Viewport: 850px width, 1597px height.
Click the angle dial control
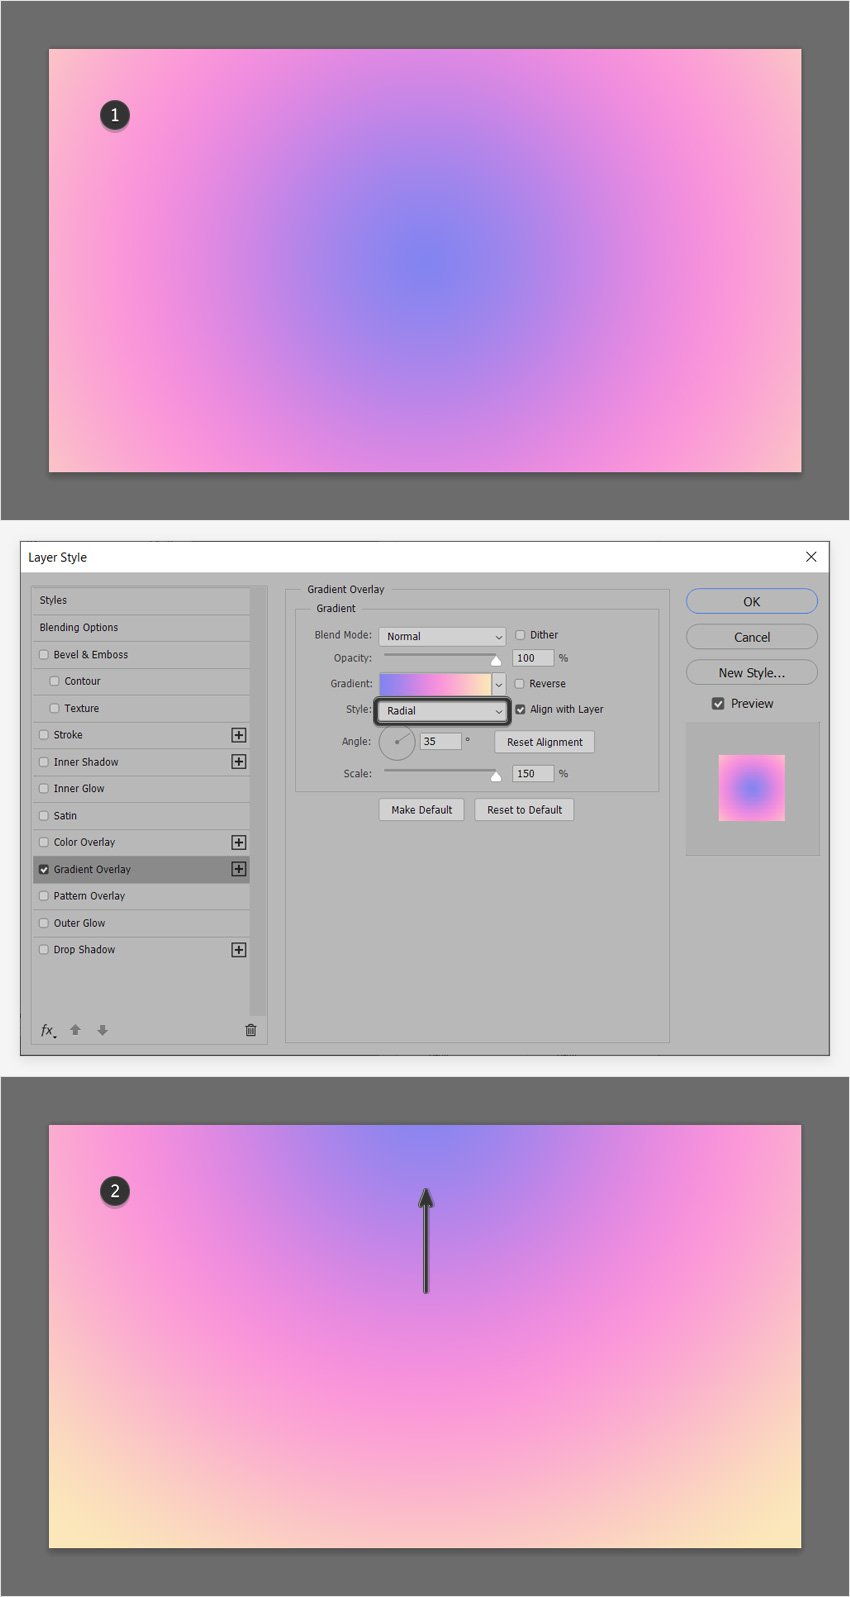pyautogui.click(x=397, y=742)
